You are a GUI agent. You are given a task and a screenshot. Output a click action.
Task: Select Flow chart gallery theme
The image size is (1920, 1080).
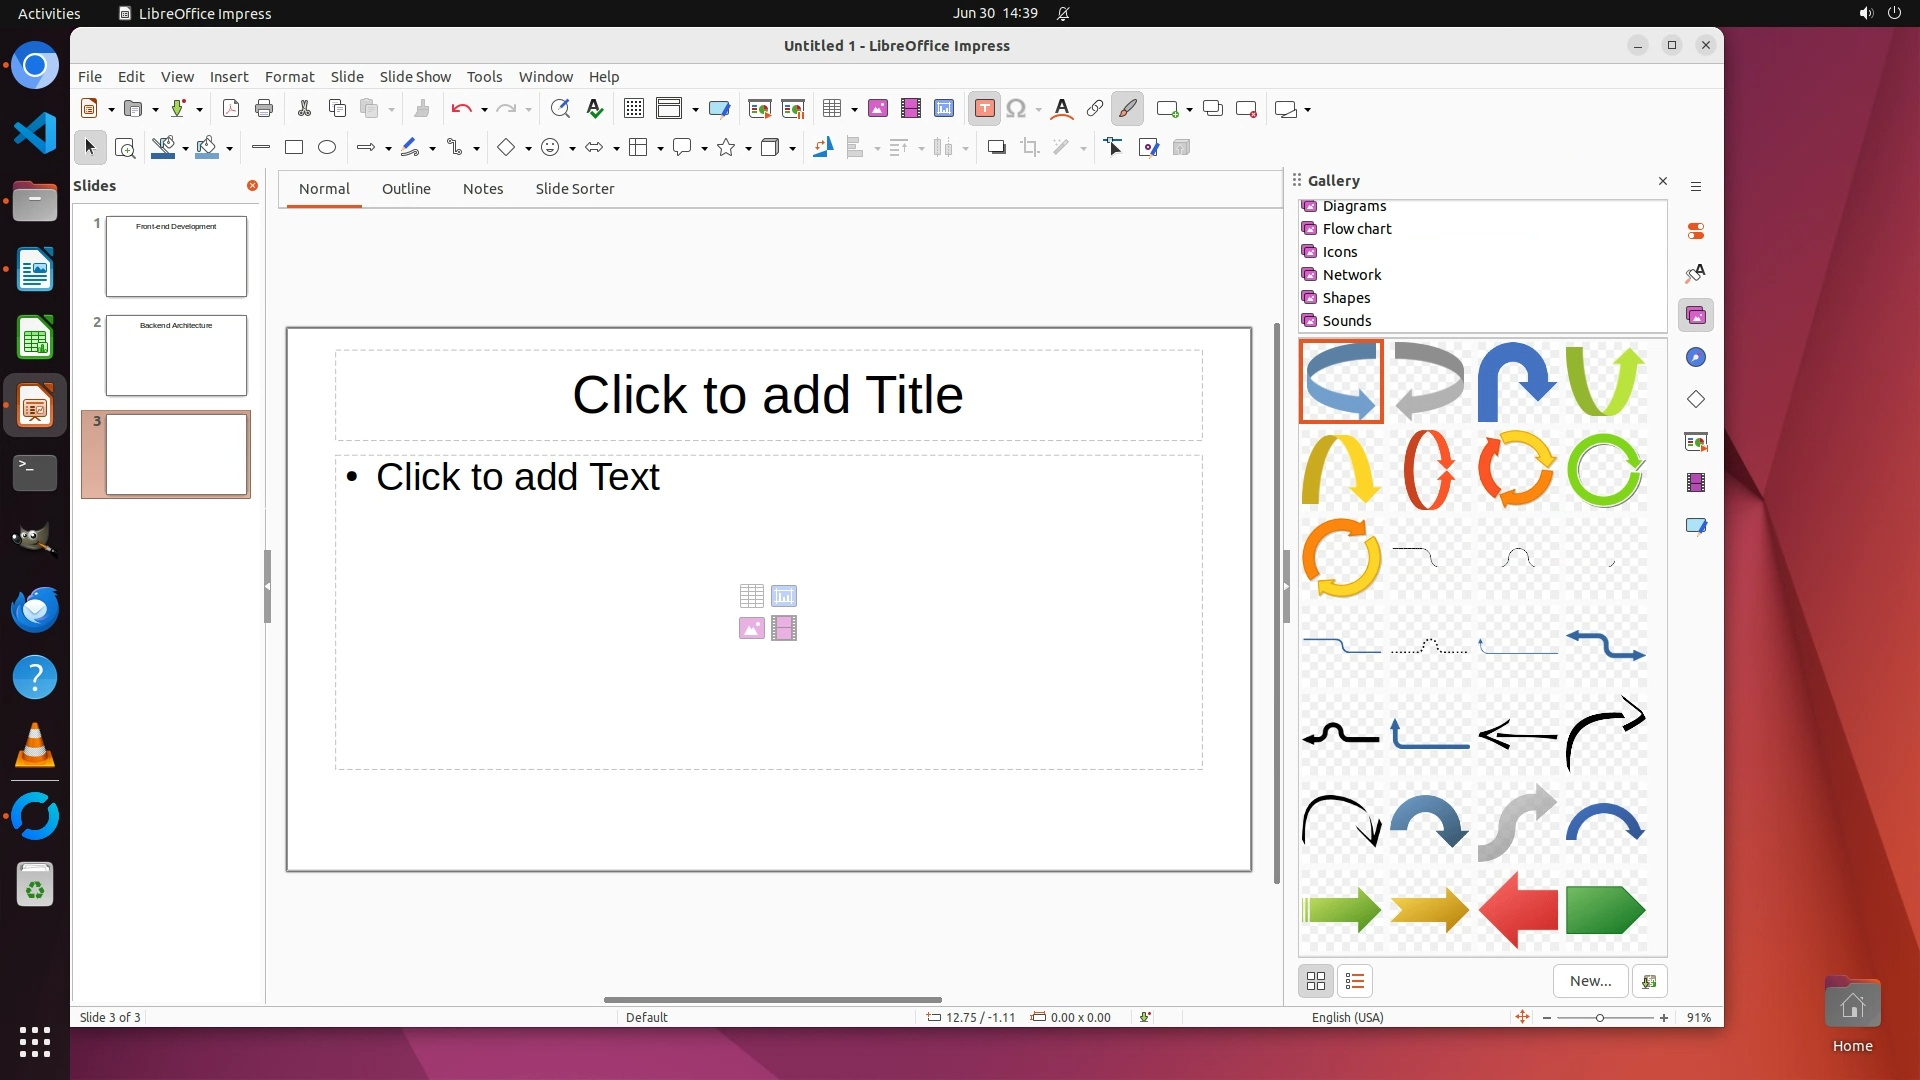[1356, 229]
